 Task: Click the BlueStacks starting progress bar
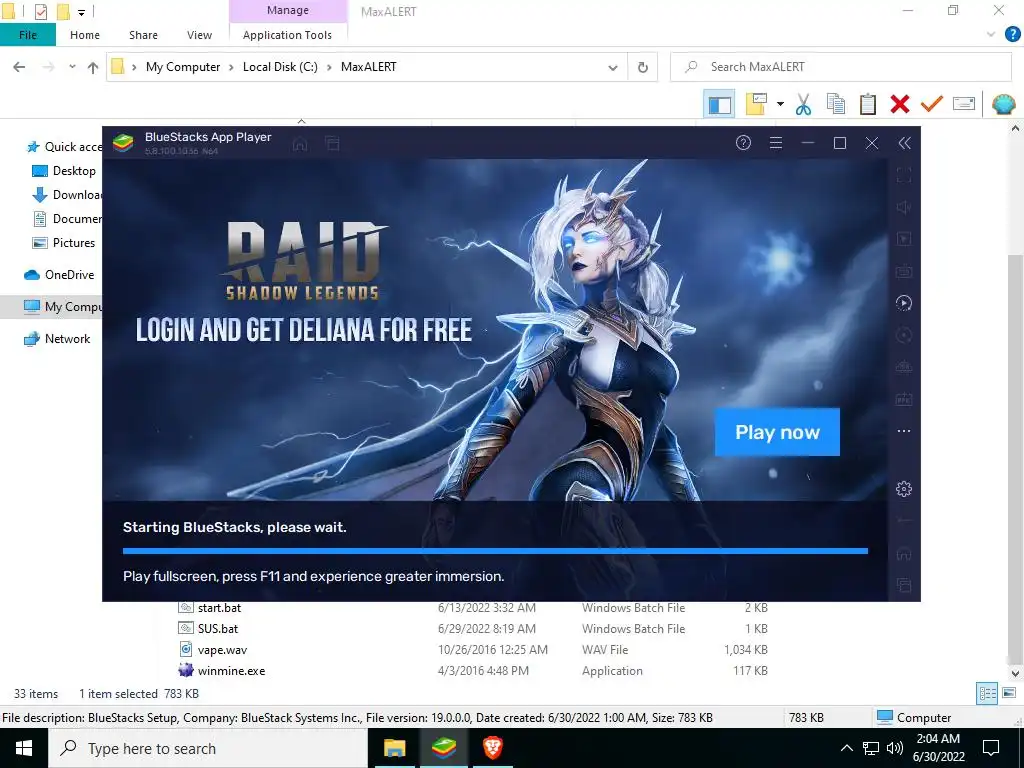pyautogui.click(x=495, y=551)
